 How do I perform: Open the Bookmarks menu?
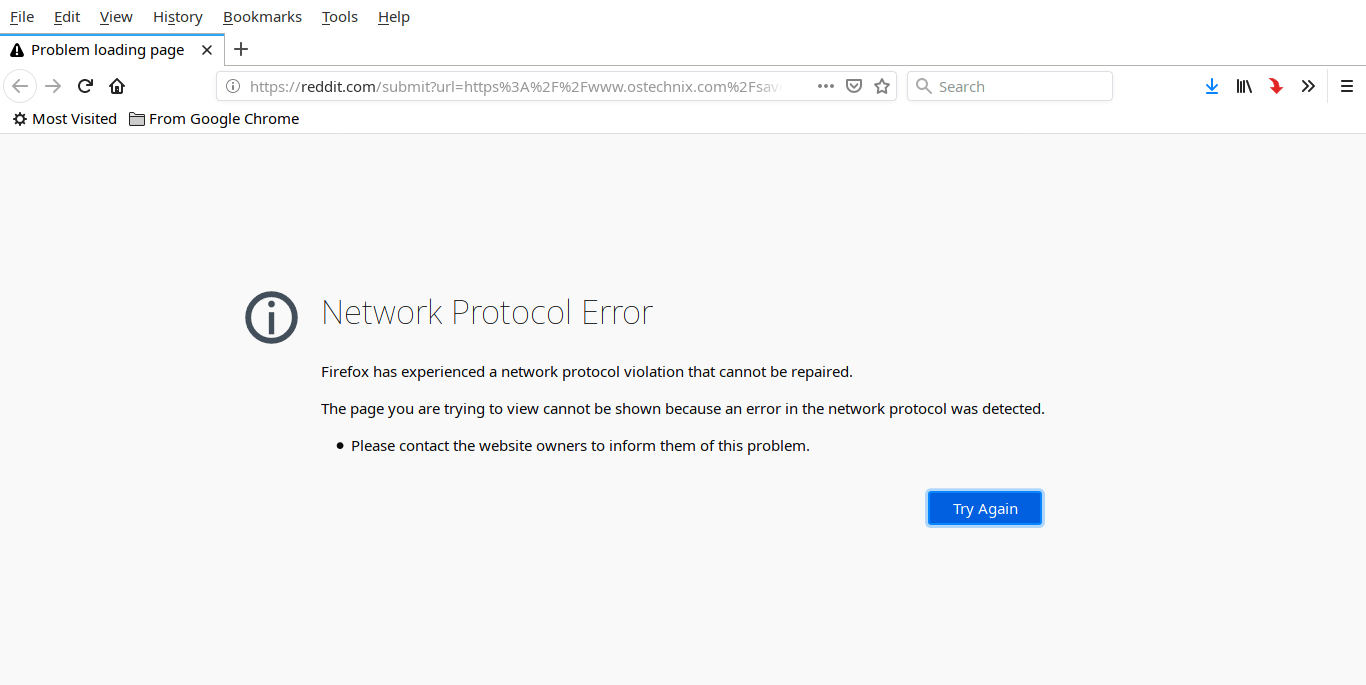click(x=262, y=17)
